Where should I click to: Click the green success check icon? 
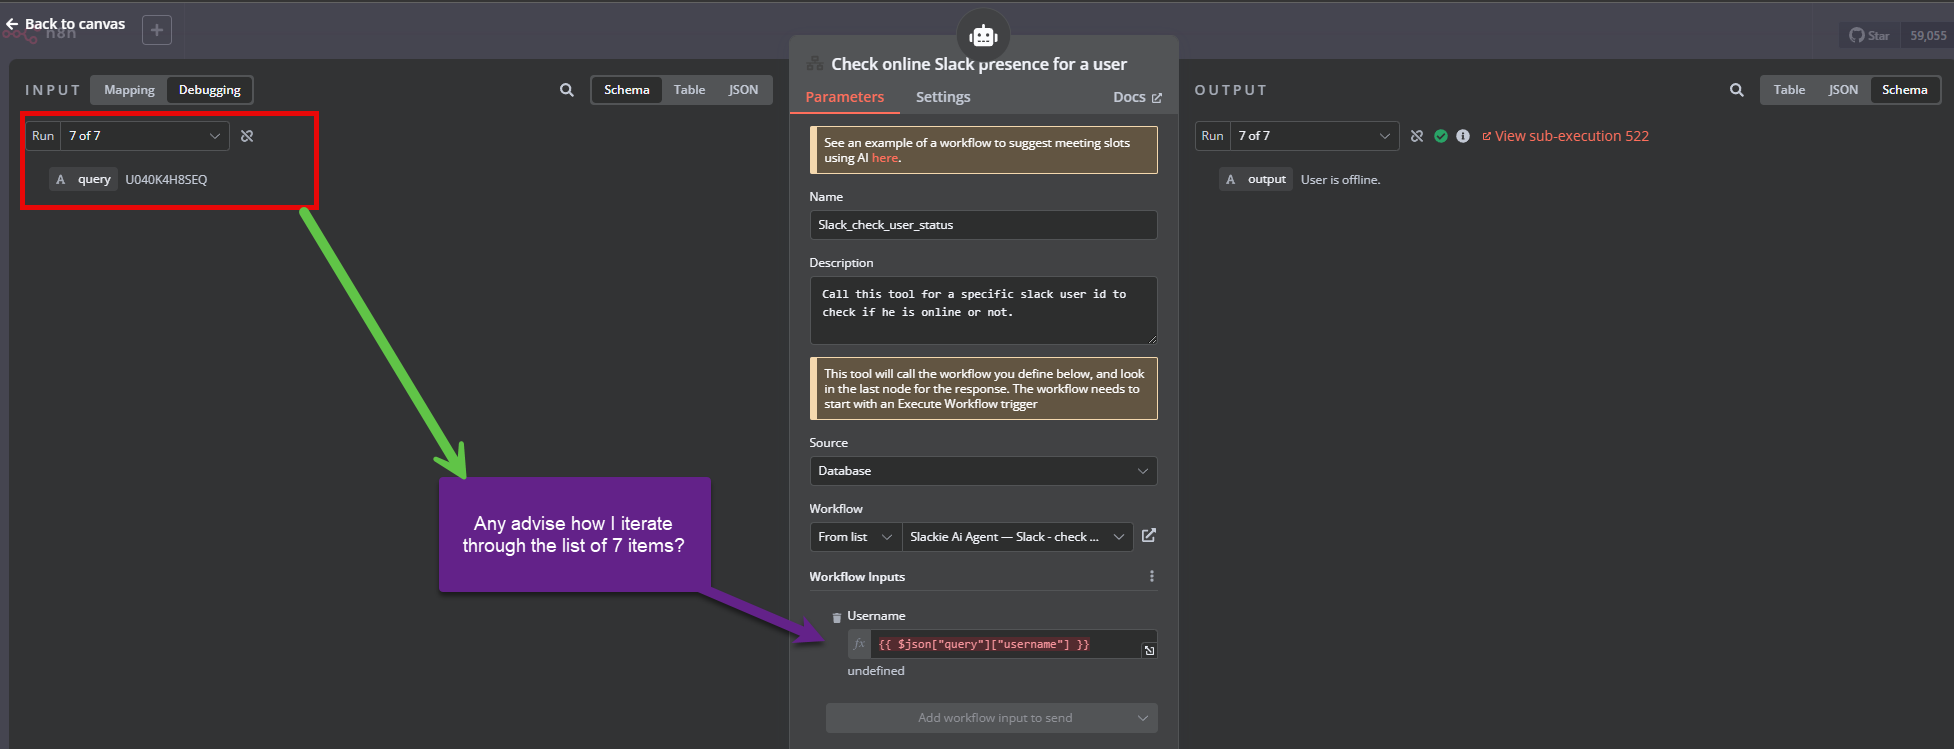pos(1441,136)
